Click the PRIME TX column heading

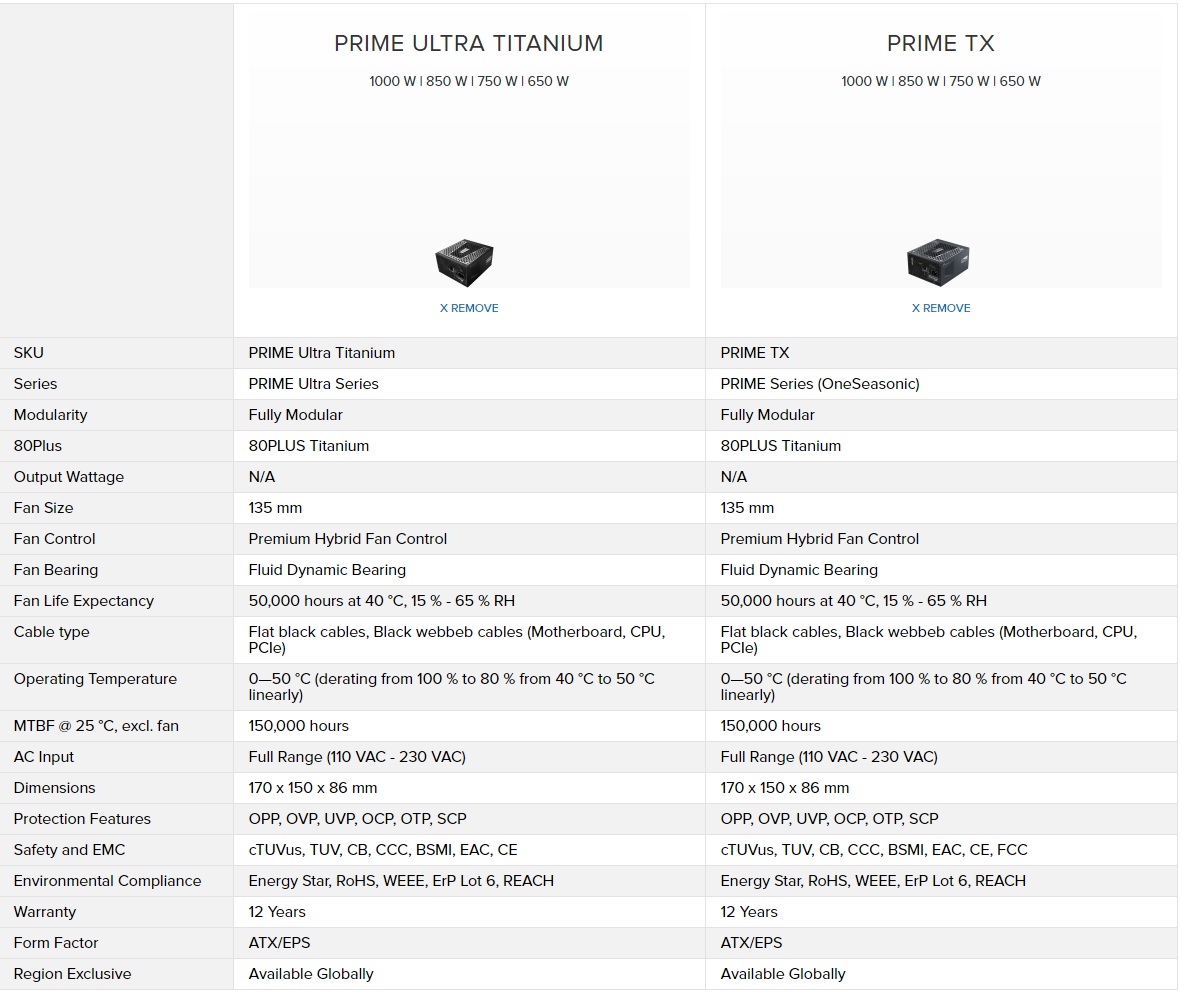[x=941, y=44]
